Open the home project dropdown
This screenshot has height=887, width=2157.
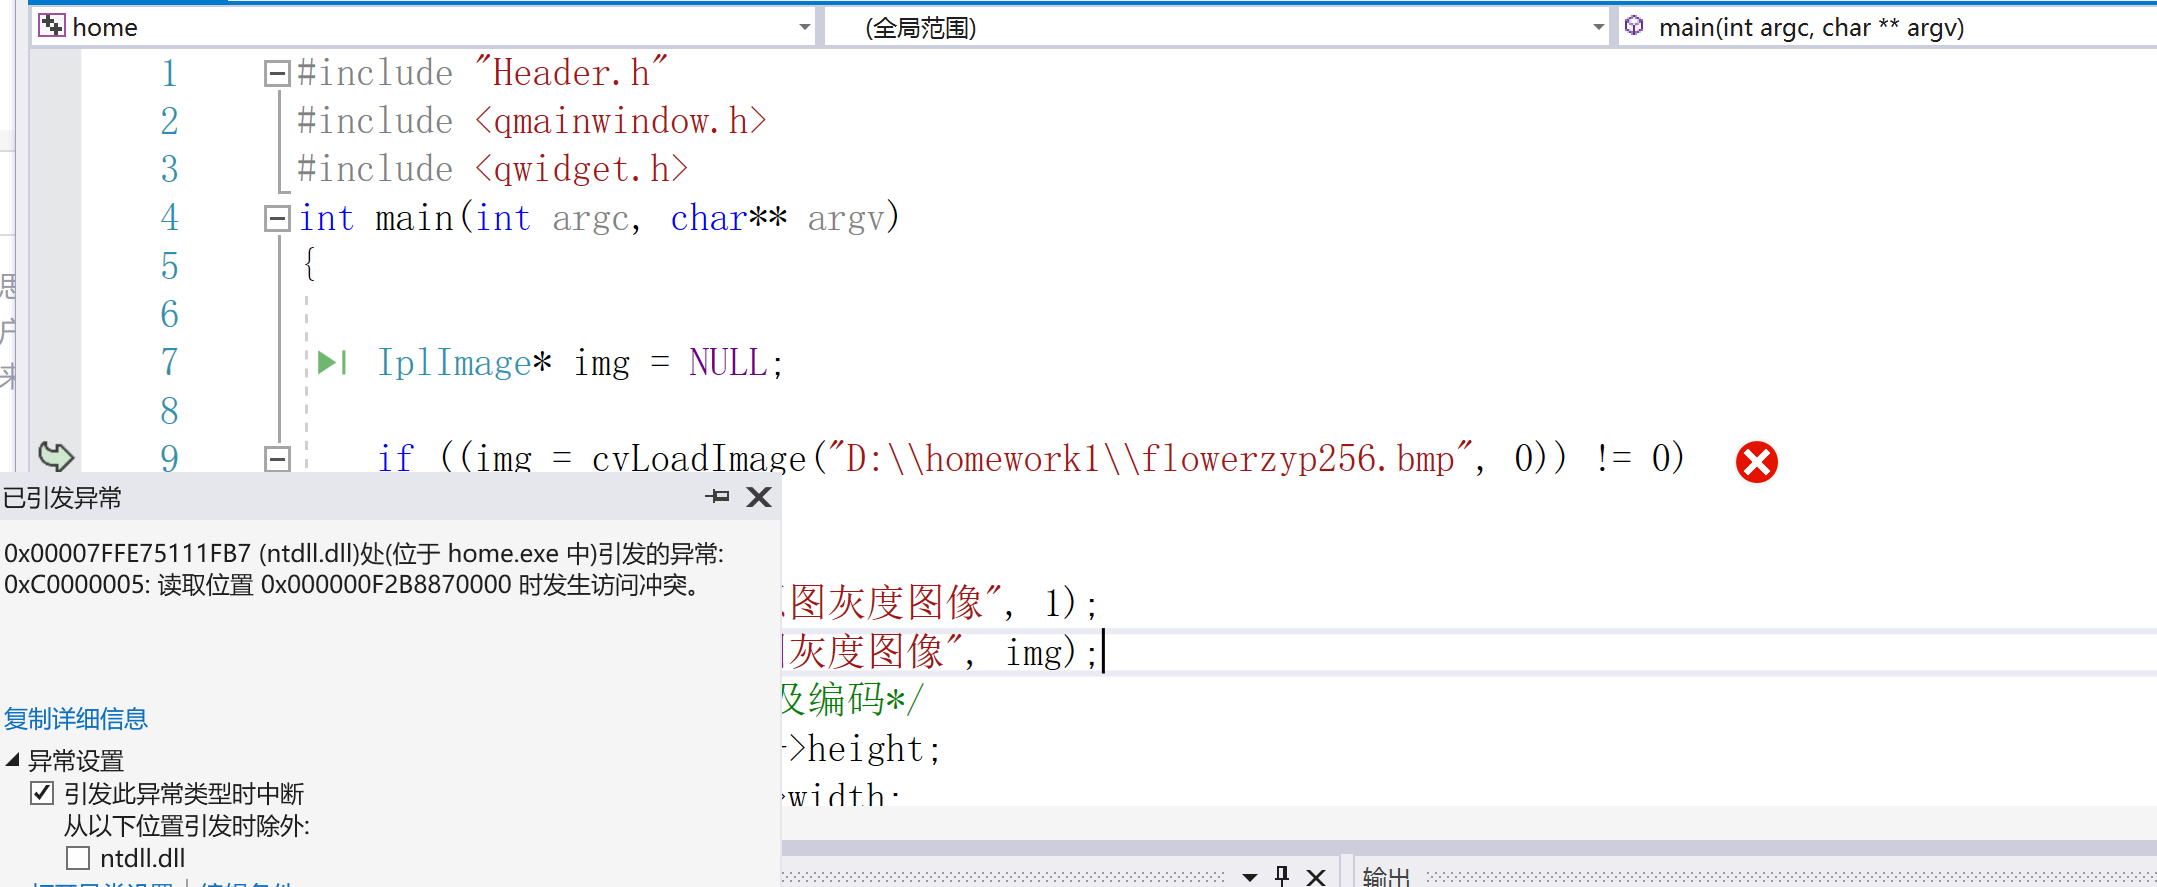click(804, 27)
